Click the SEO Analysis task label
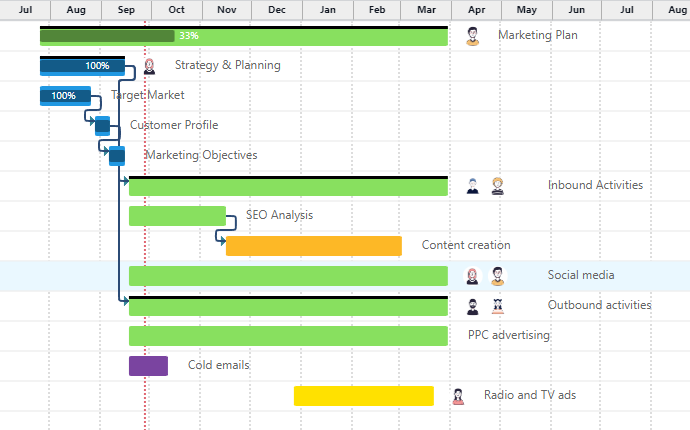 pos(279,215)
